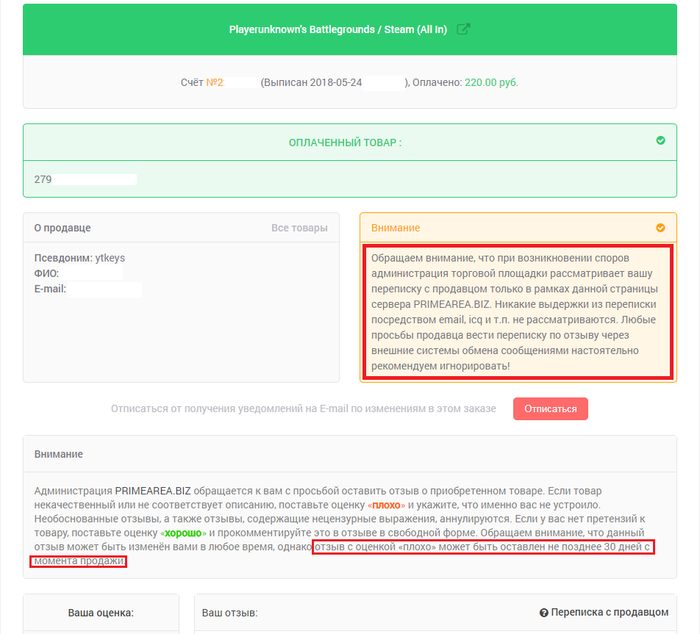The height and width of the screenshot is (634, 700).
Task: Click the checkmark icon in ОПЛАЧЕННЫЙ ТОВАР header
Action: tap(660, 141)
